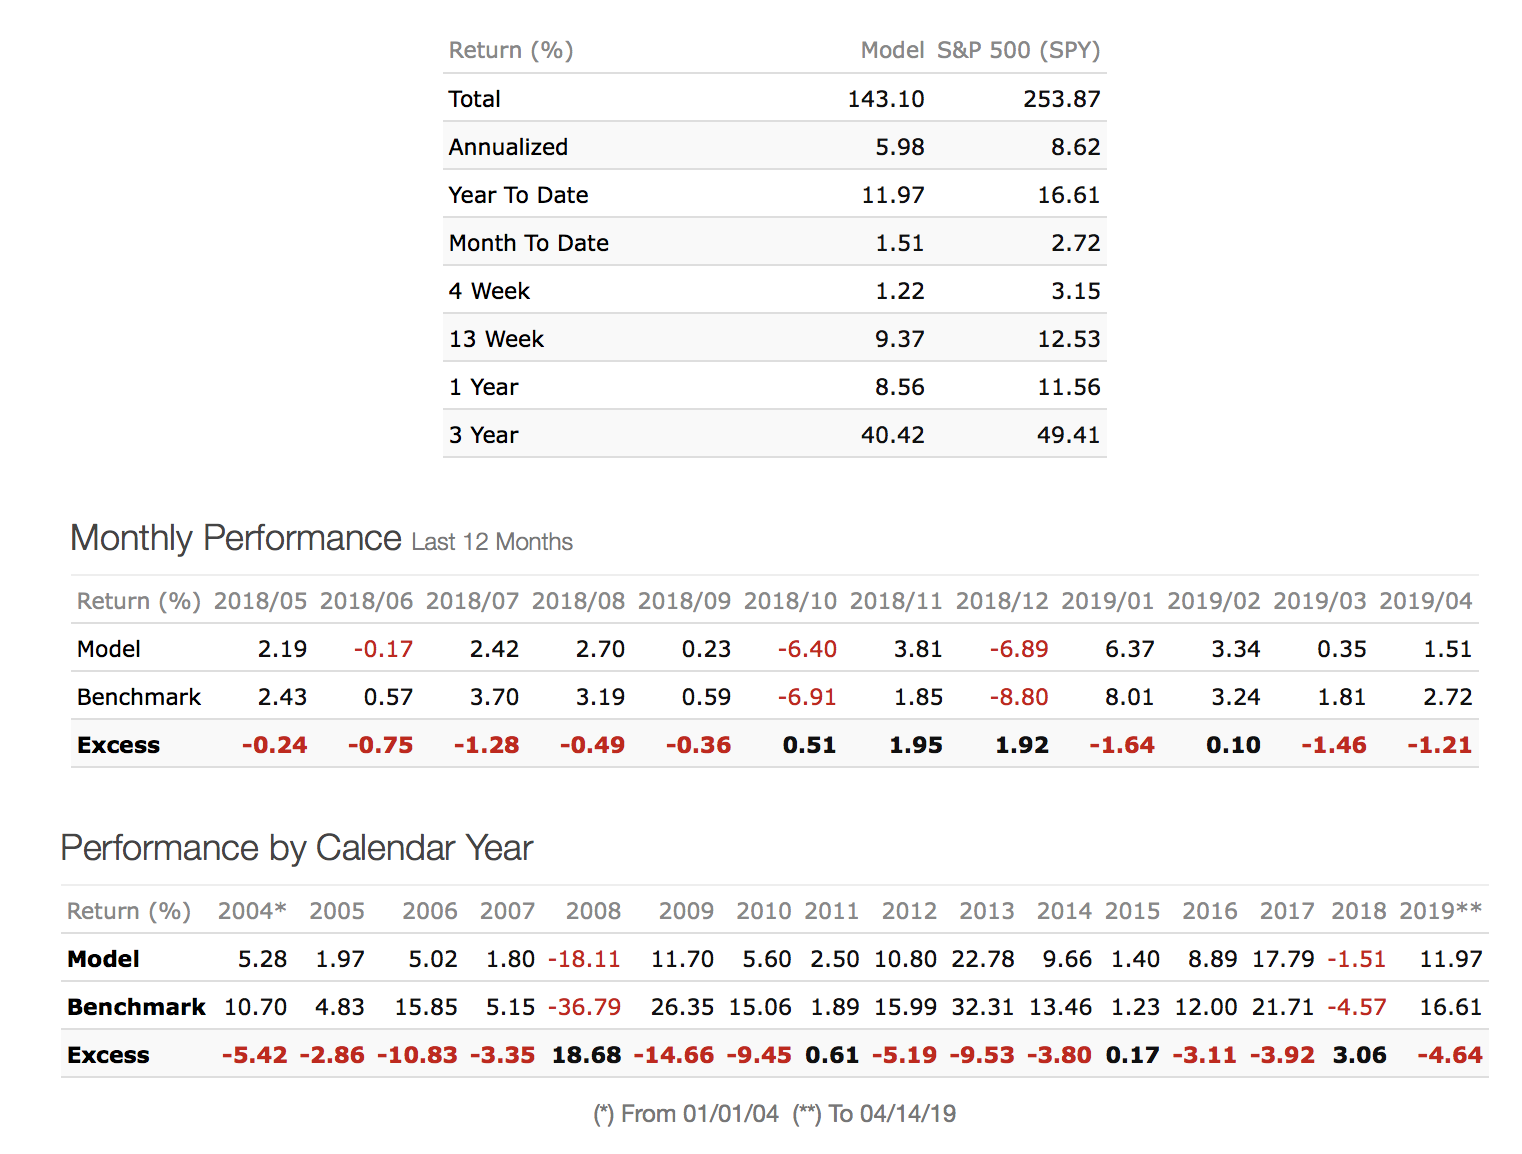This screenshot has height=1154, width=1522.
Task: Select the 2013 model return 22.78
Action: tap(982, 959)
